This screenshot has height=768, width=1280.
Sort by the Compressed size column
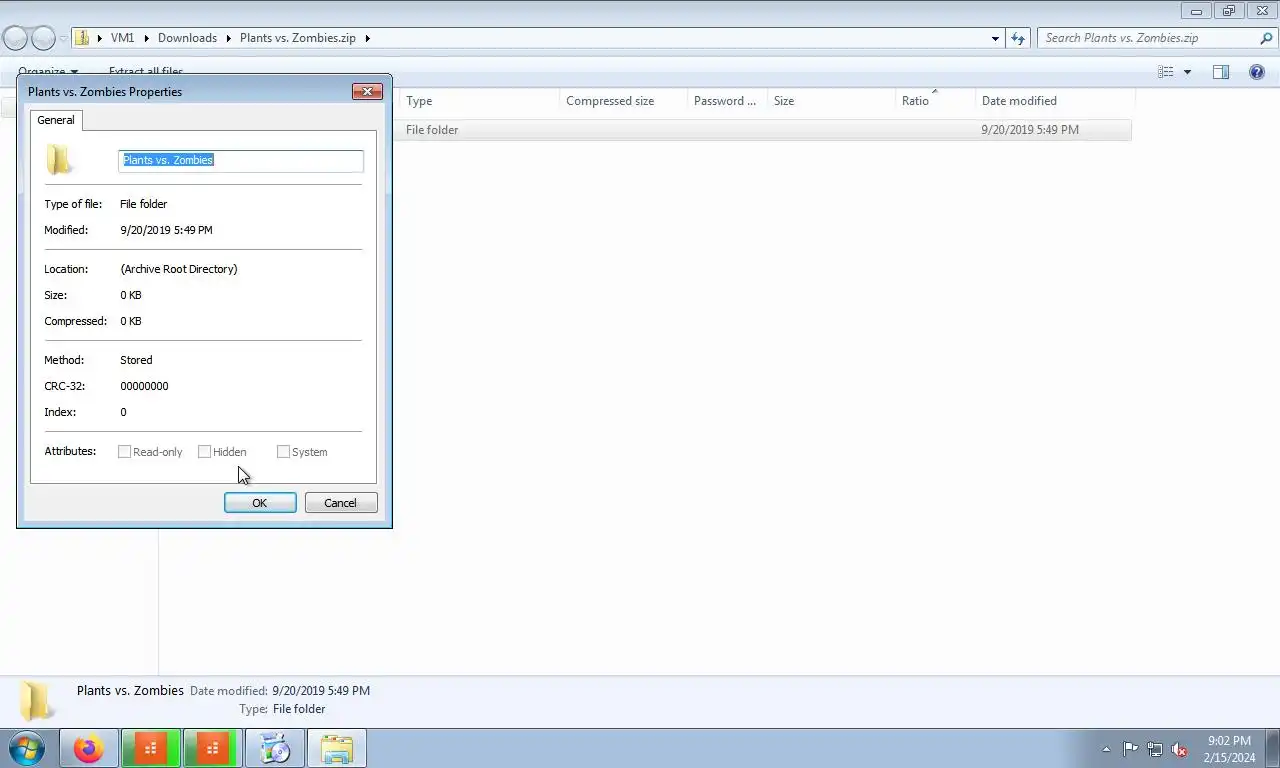pyautogui.click(x=623, y=101)
